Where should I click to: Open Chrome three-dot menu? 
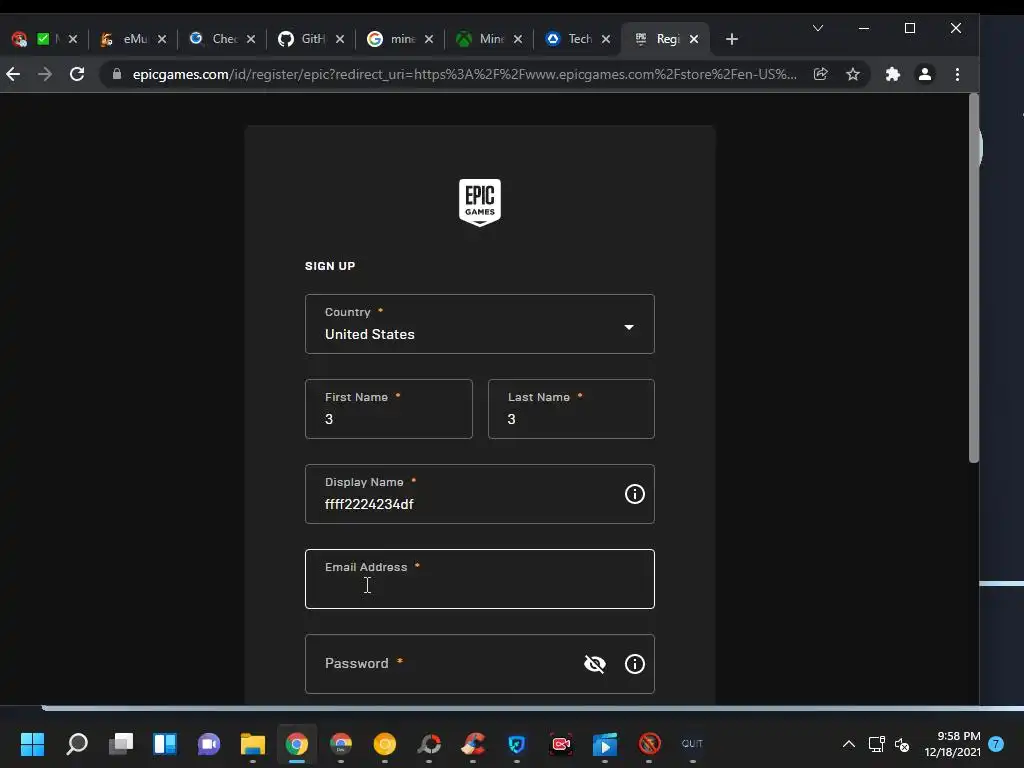click(x=957, y=74)
